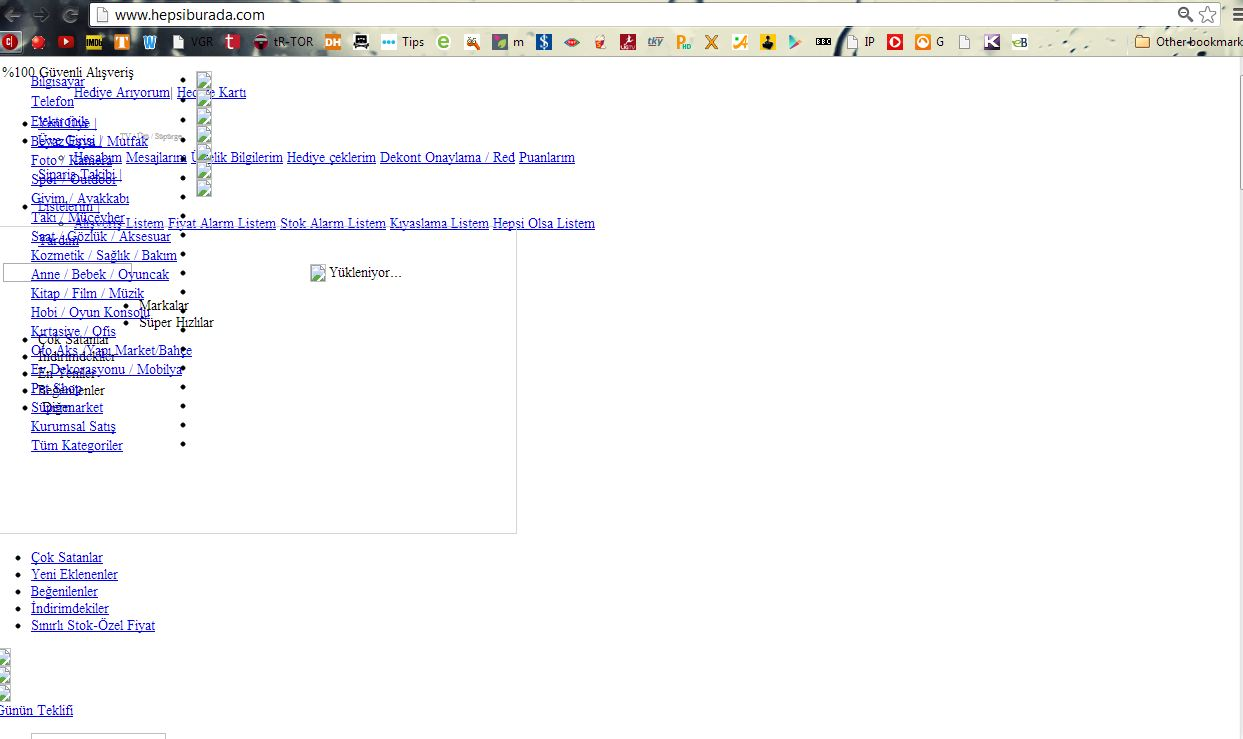
Task: Open the orange T bookmark icon
Action: point(122,42)
